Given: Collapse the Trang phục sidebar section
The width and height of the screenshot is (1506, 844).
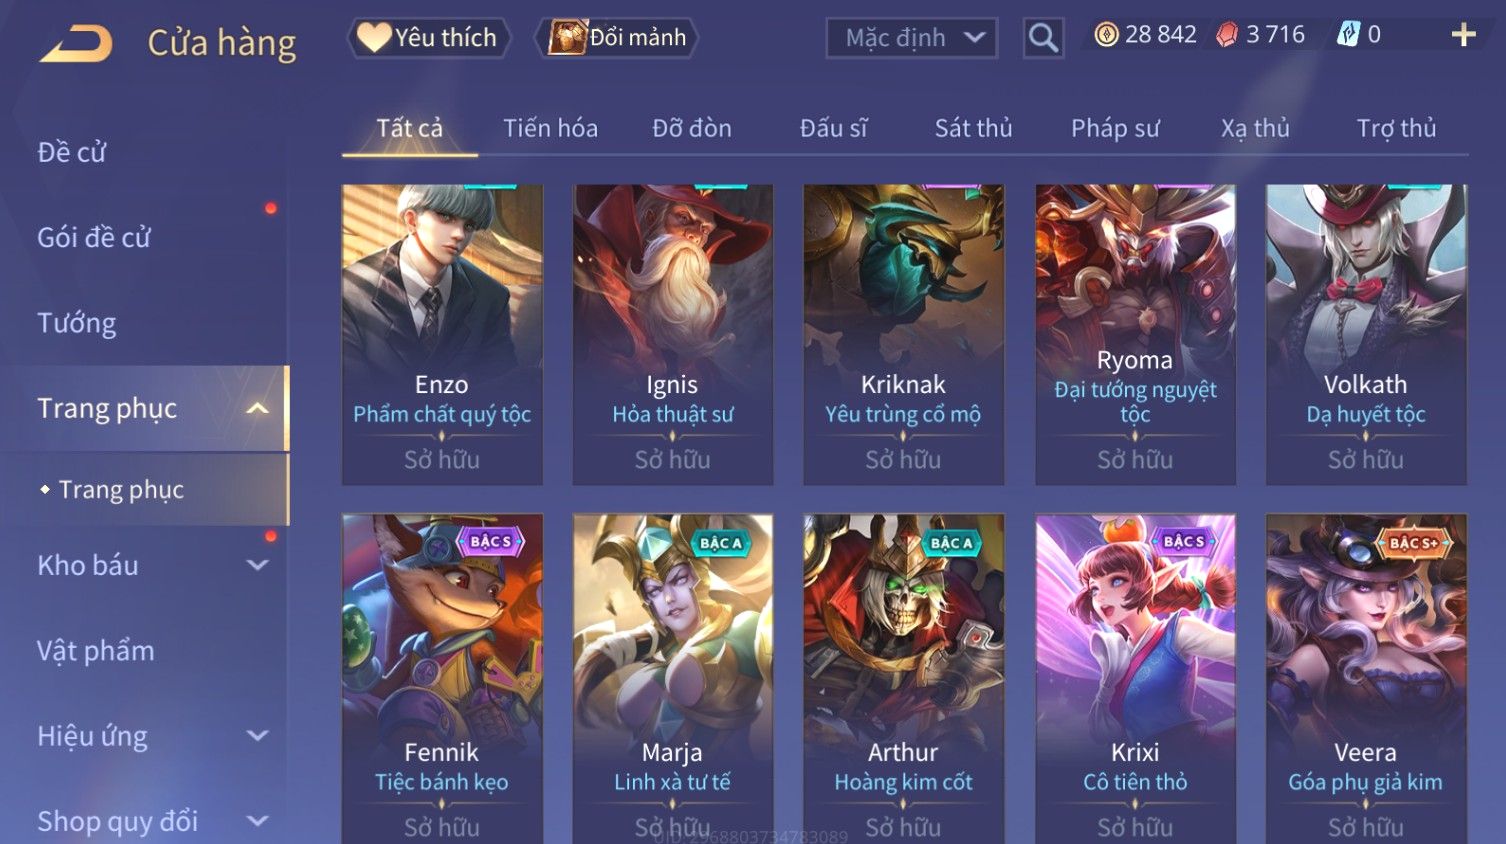Looking at the screenshot, I should coord(257,409).
